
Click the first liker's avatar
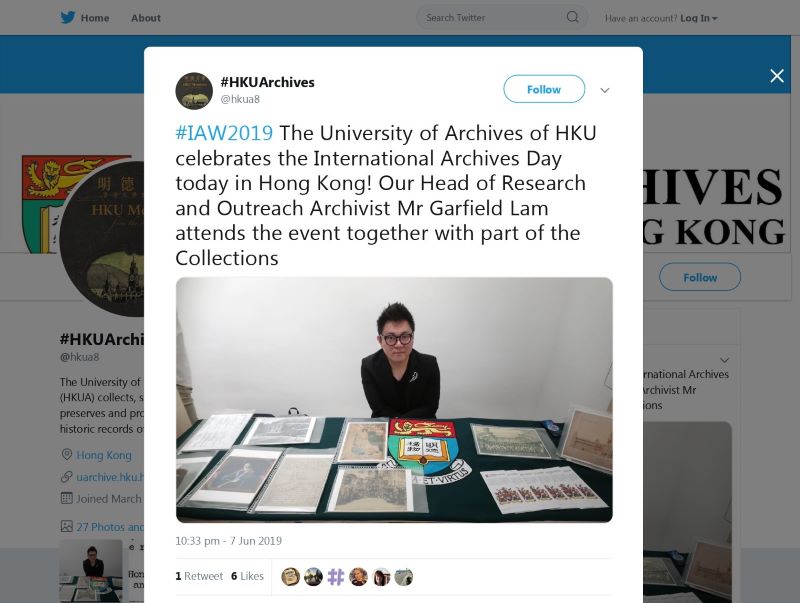291,576
